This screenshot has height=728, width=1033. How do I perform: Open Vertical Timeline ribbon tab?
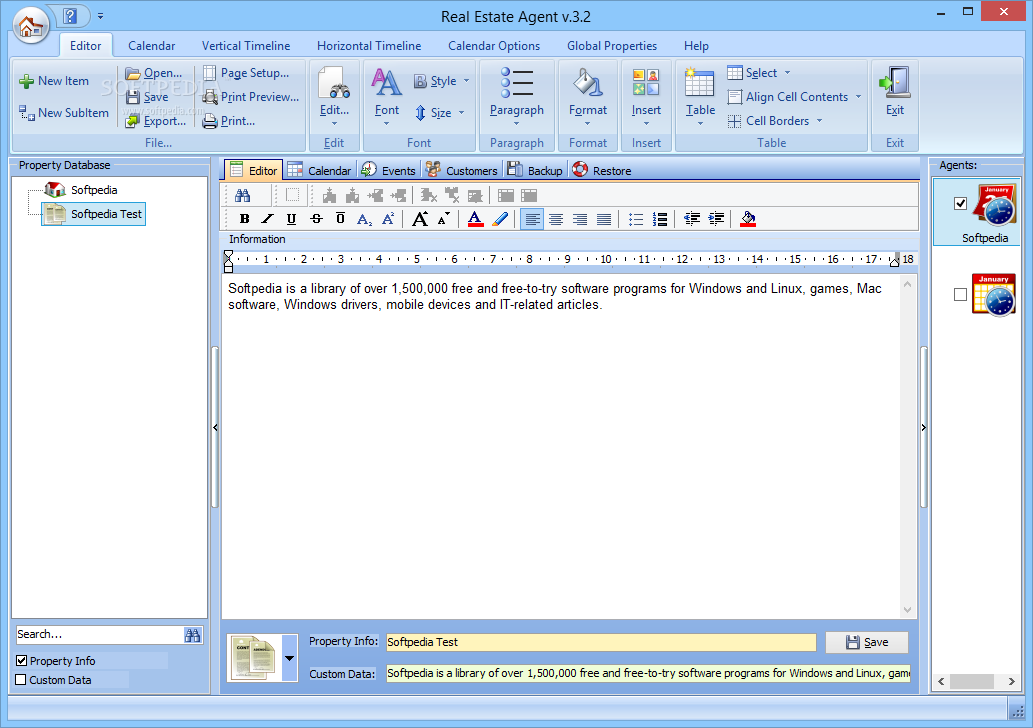(246, 45)
